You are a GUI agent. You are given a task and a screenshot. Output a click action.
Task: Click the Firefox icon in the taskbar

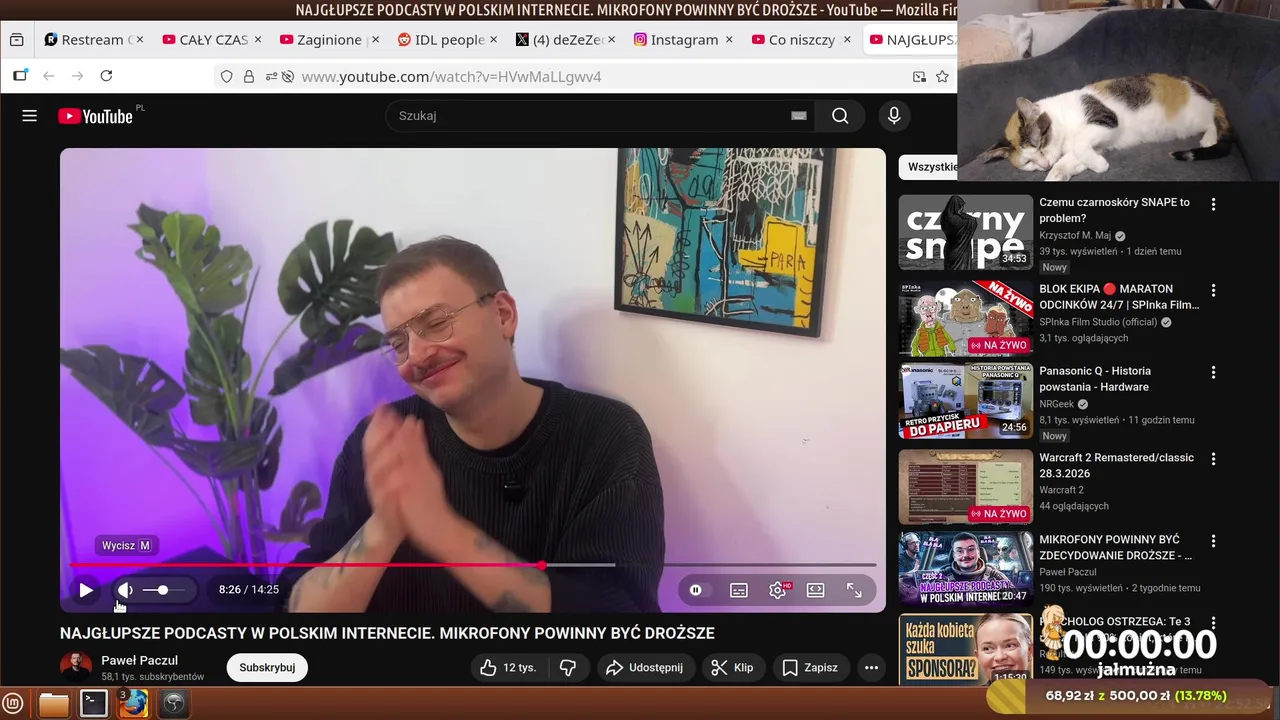[134, 704]
